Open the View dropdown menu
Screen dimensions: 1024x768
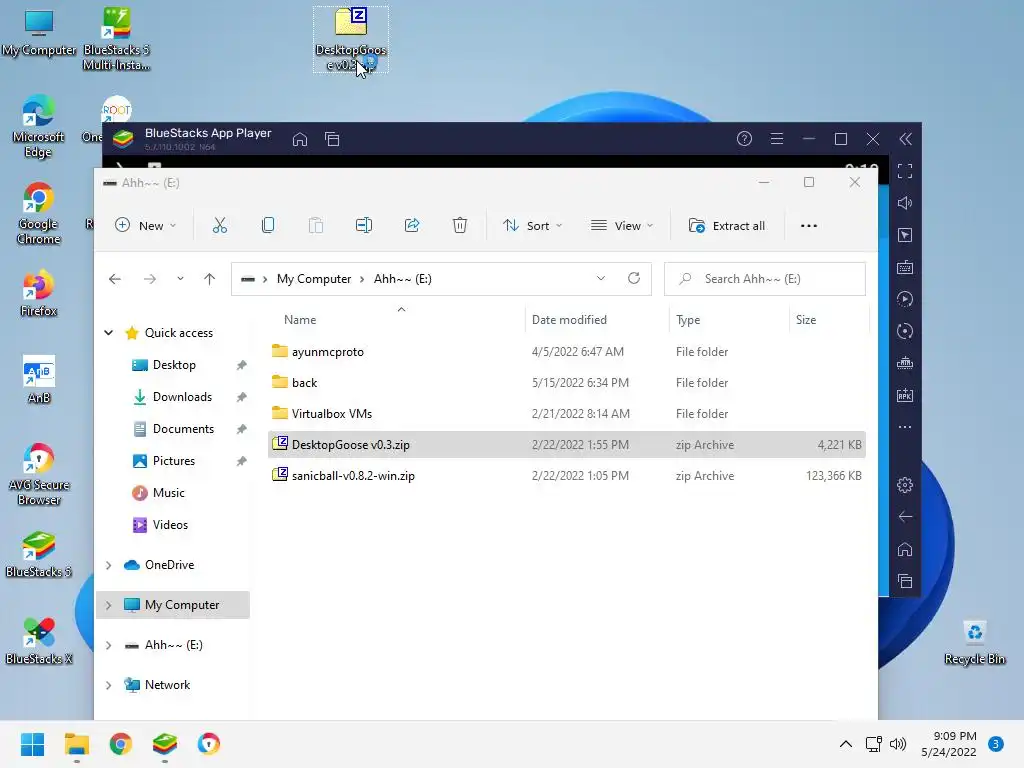[x=622, y=225]
